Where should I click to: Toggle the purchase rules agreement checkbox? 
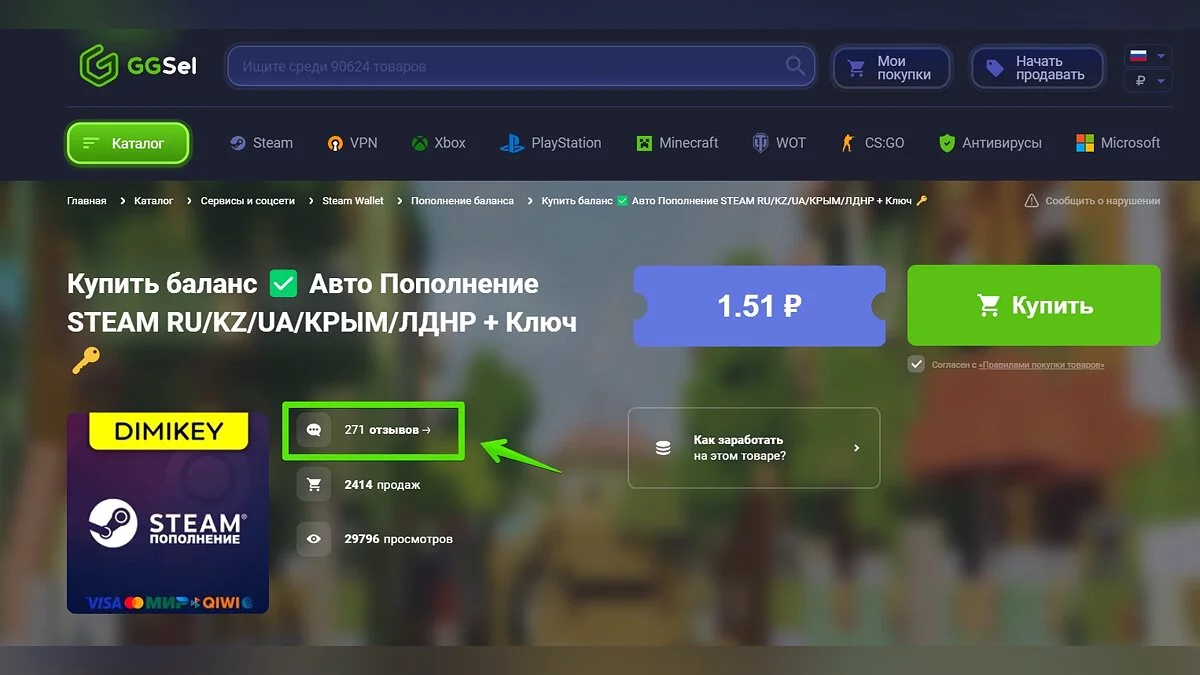point(916,364)
